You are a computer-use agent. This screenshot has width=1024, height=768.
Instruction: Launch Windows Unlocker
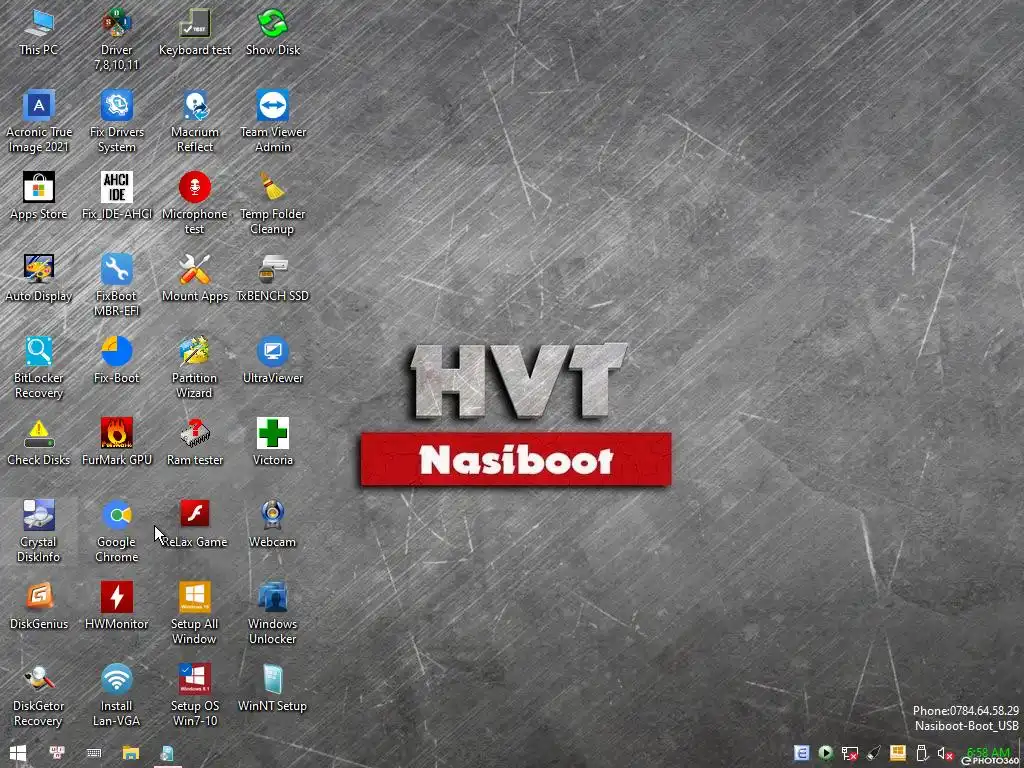click(273, 614)
